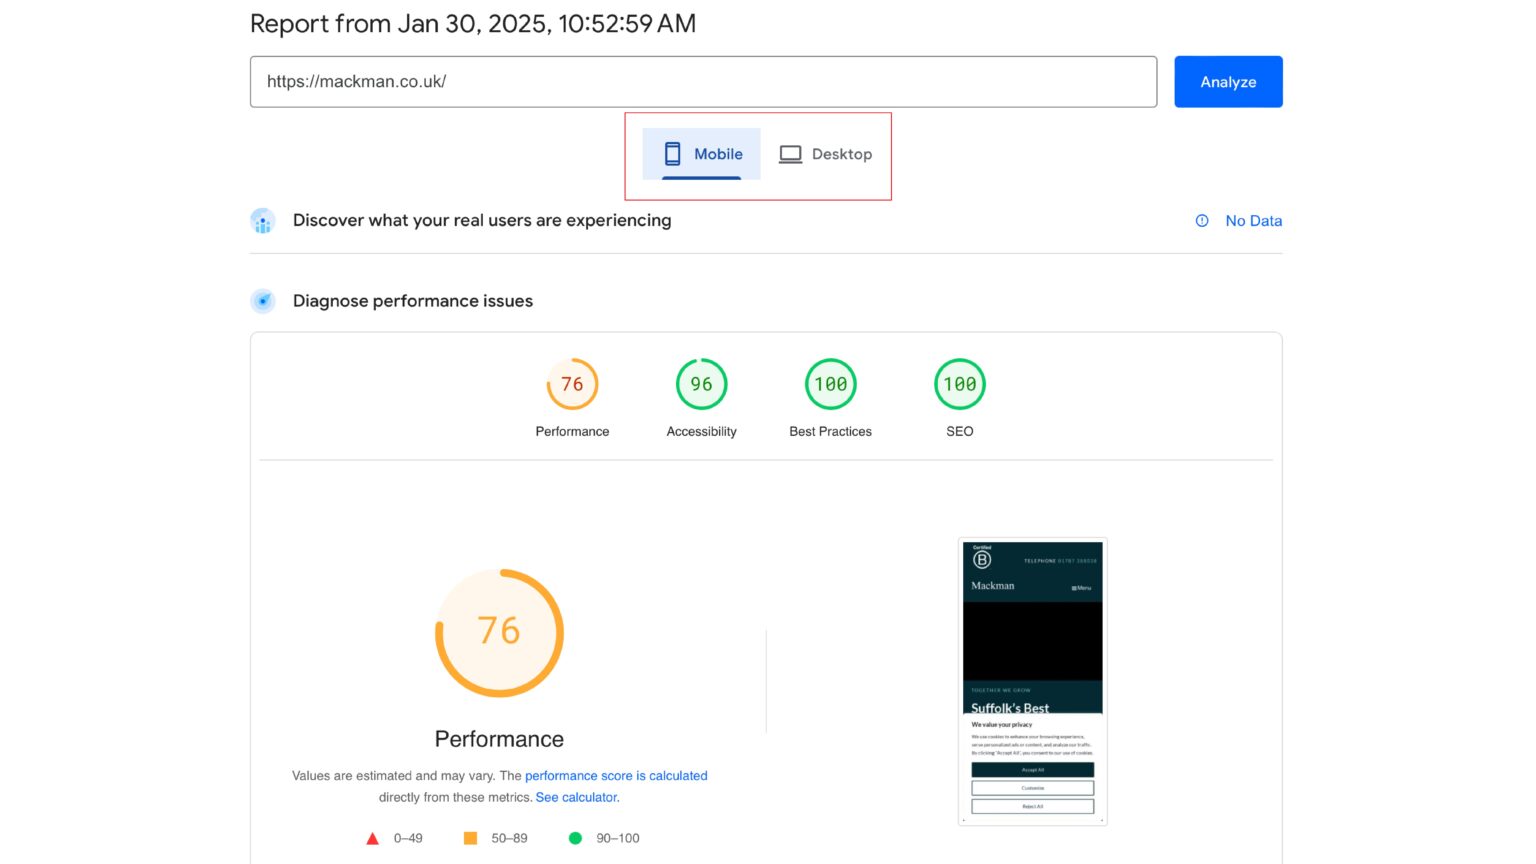Screen dimensions: 1536x864
Task: Select the Mobile tab
Action: point(700,154)
